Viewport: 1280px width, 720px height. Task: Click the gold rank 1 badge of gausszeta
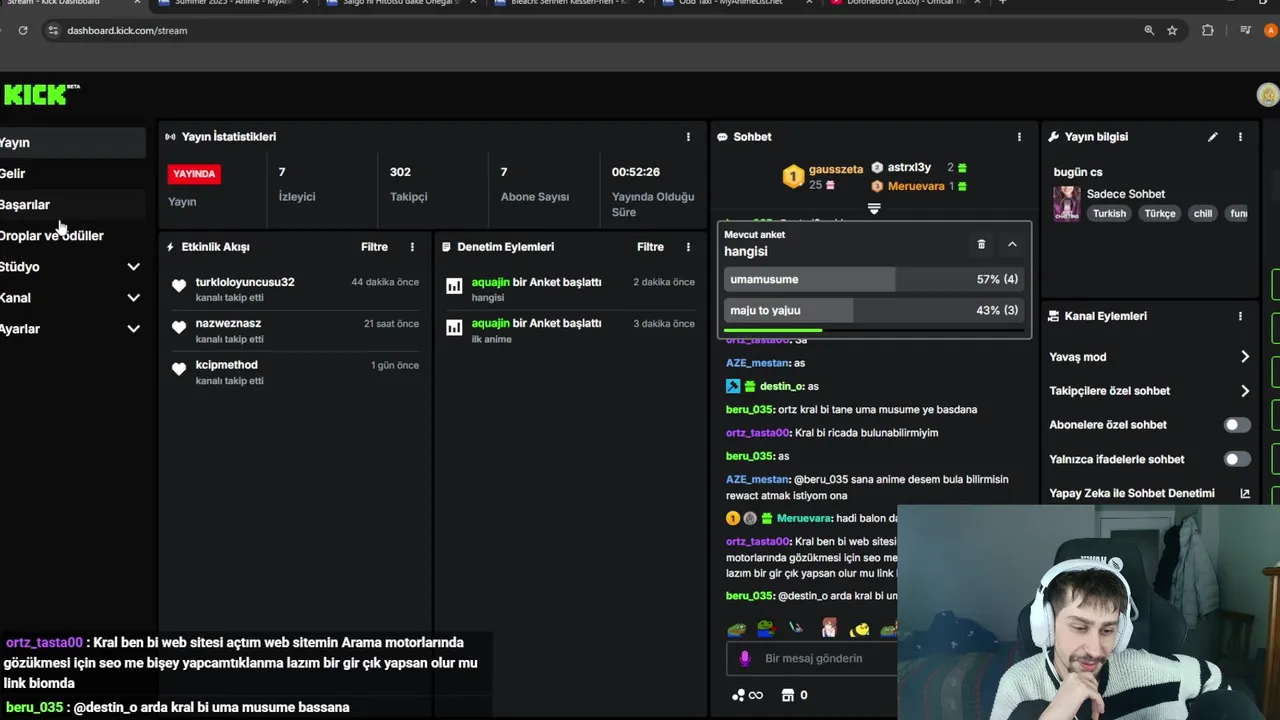pos(793,177)
